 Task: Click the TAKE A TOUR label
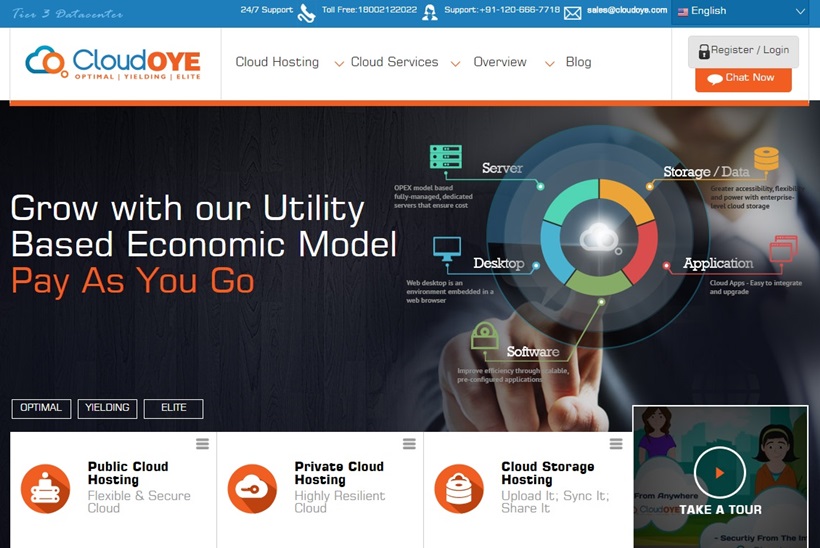pos(720,509)
